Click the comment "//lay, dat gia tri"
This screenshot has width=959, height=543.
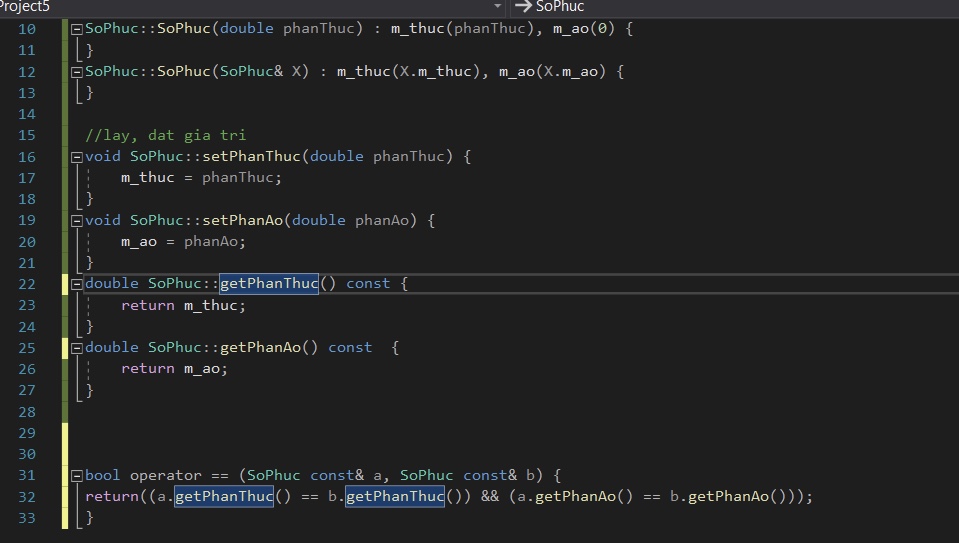tap(165, 135)
